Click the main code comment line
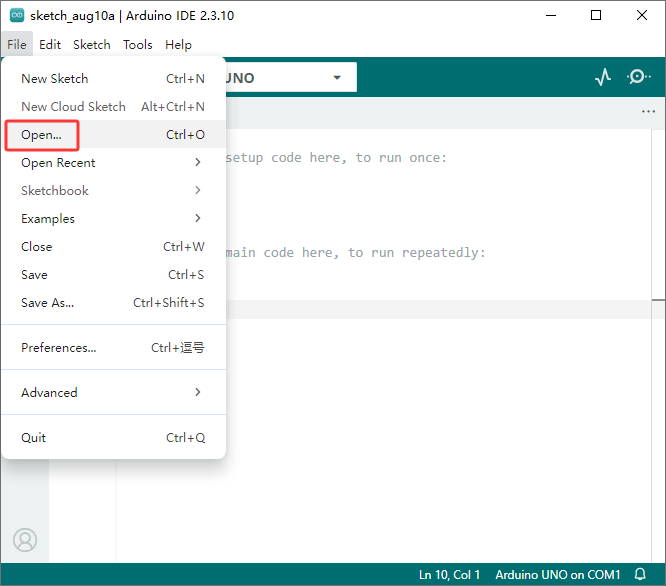The image size is (666, 586). tap(356, 253)
